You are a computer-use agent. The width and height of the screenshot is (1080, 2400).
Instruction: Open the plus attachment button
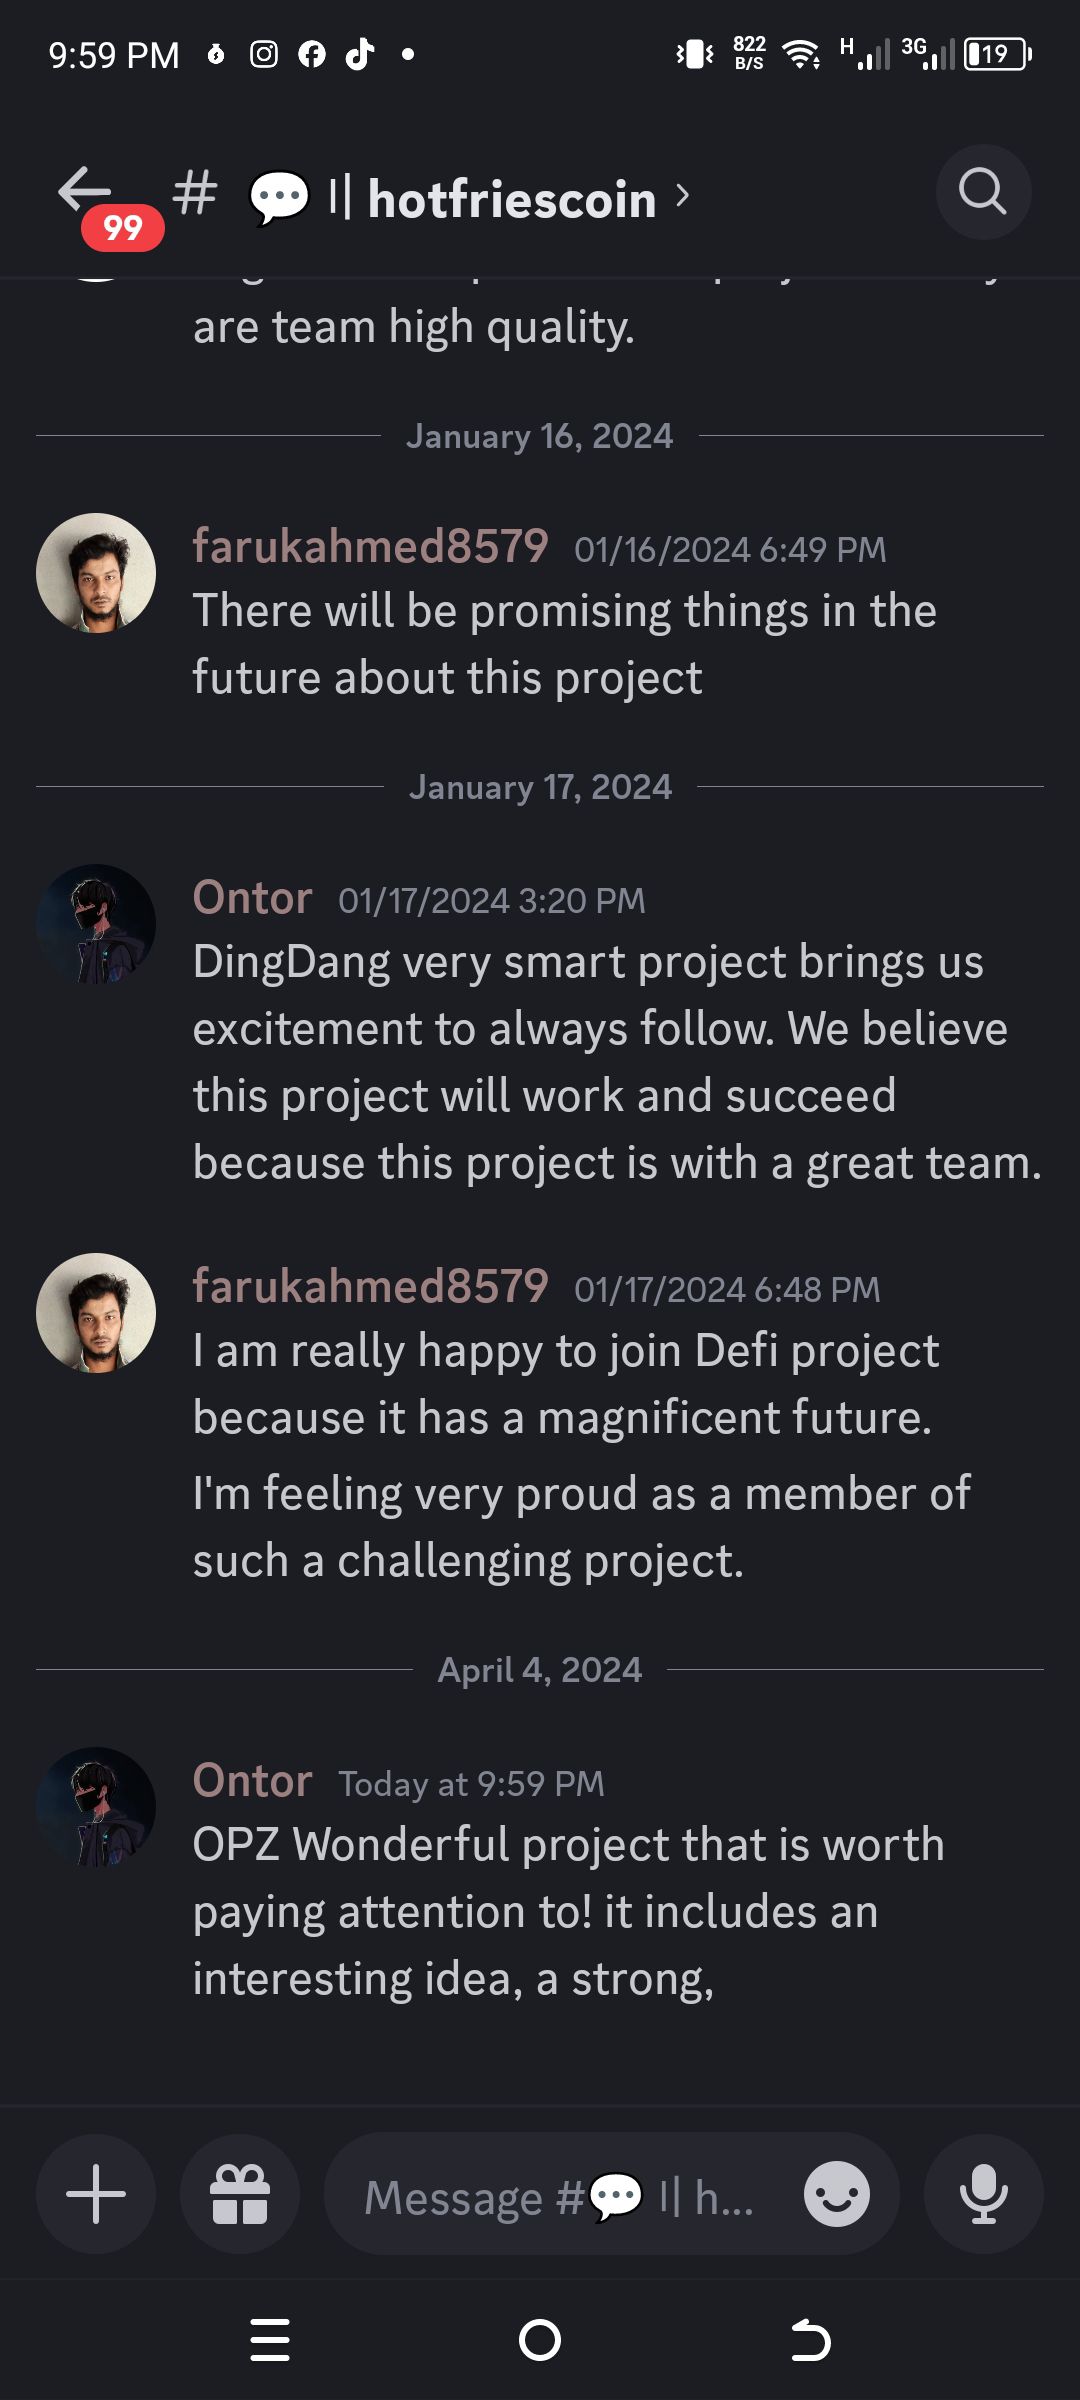pyautogui.click(x=96, y=2194)
